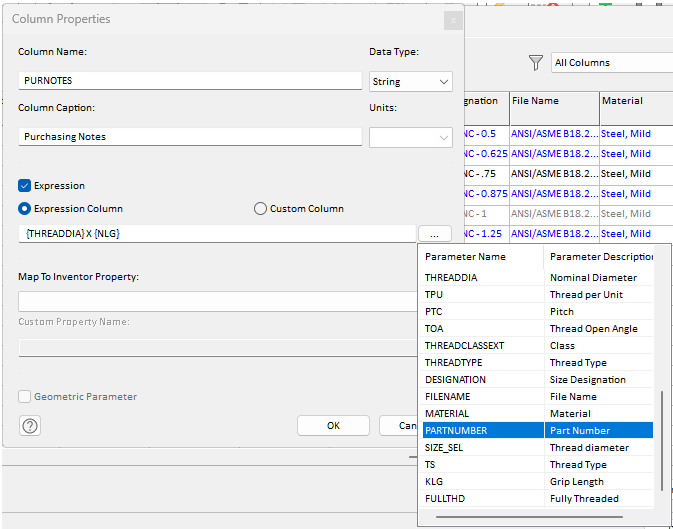Click the greyed Steel, Mild cell in NC - 1 row
The image size is (673, 529).
coord(637,214)
